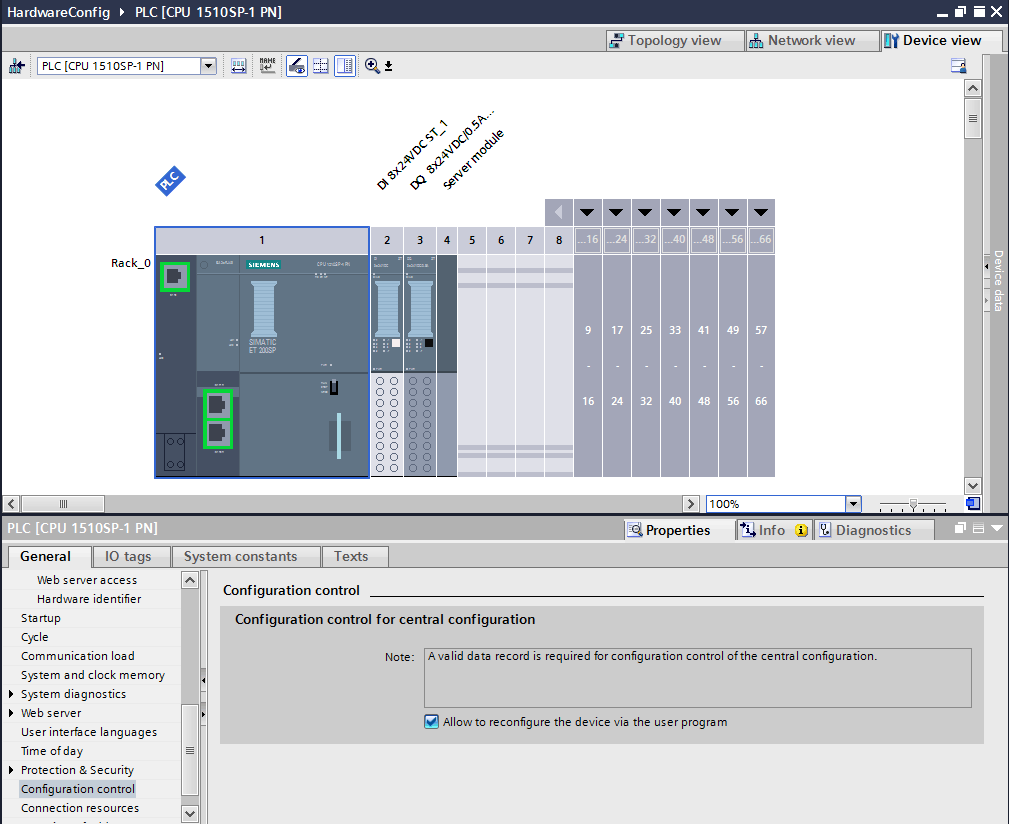Expand slot group ...56 arrow

click(732, 212)
